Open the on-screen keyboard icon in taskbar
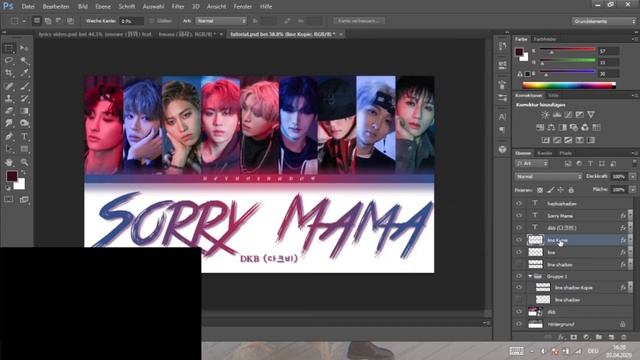The image size is (640, 360). tap(516, 351)
